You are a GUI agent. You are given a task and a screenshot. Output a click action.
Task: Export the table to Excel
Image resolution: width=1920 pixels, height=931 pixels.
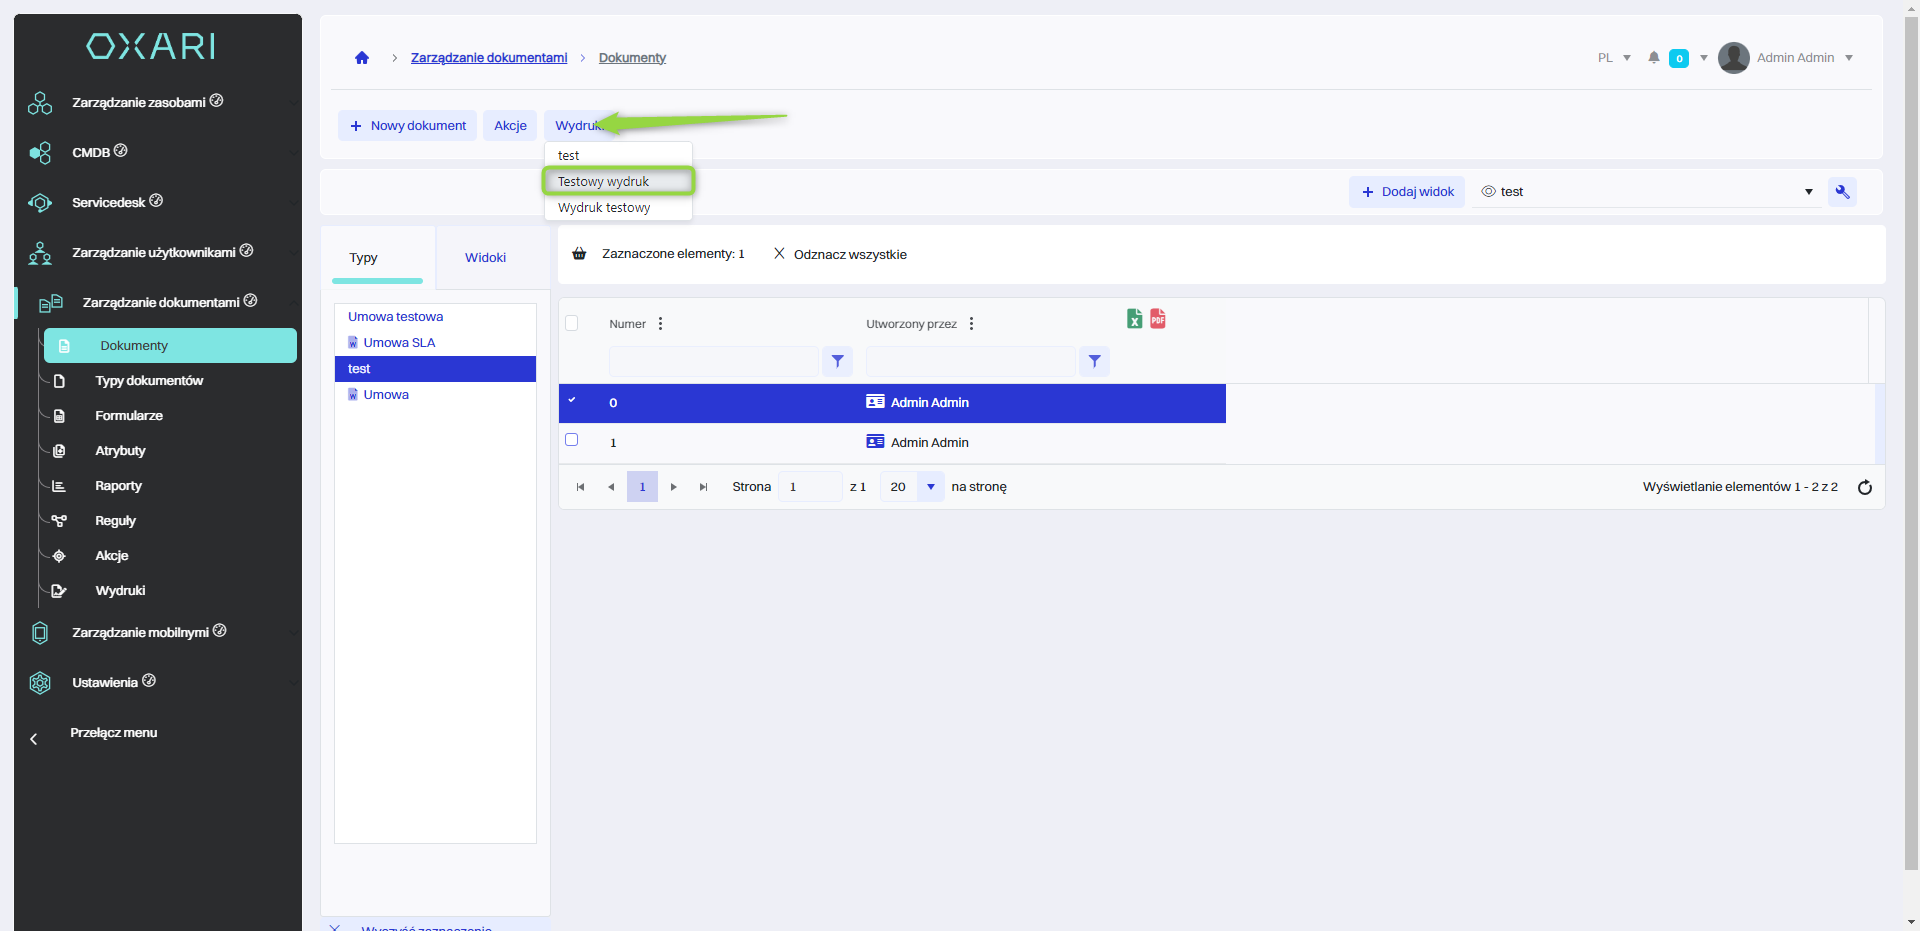click(x=1134, y=319)
